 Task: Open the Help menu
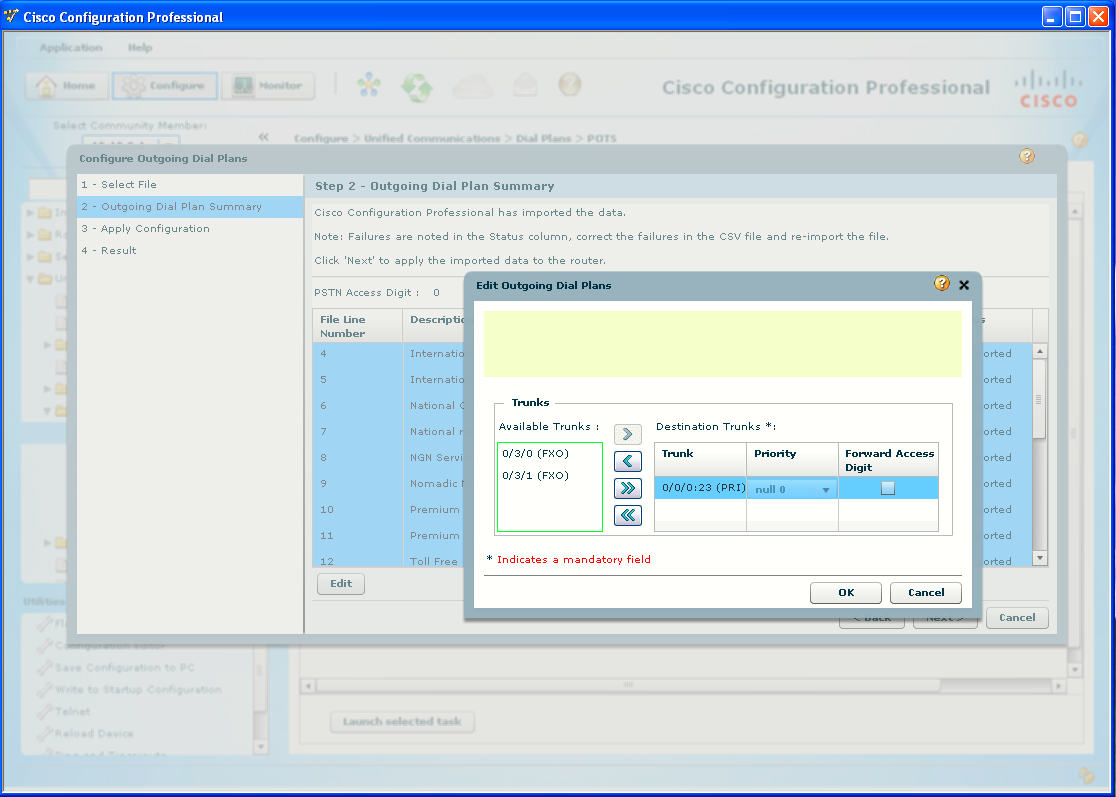(140, 48)
